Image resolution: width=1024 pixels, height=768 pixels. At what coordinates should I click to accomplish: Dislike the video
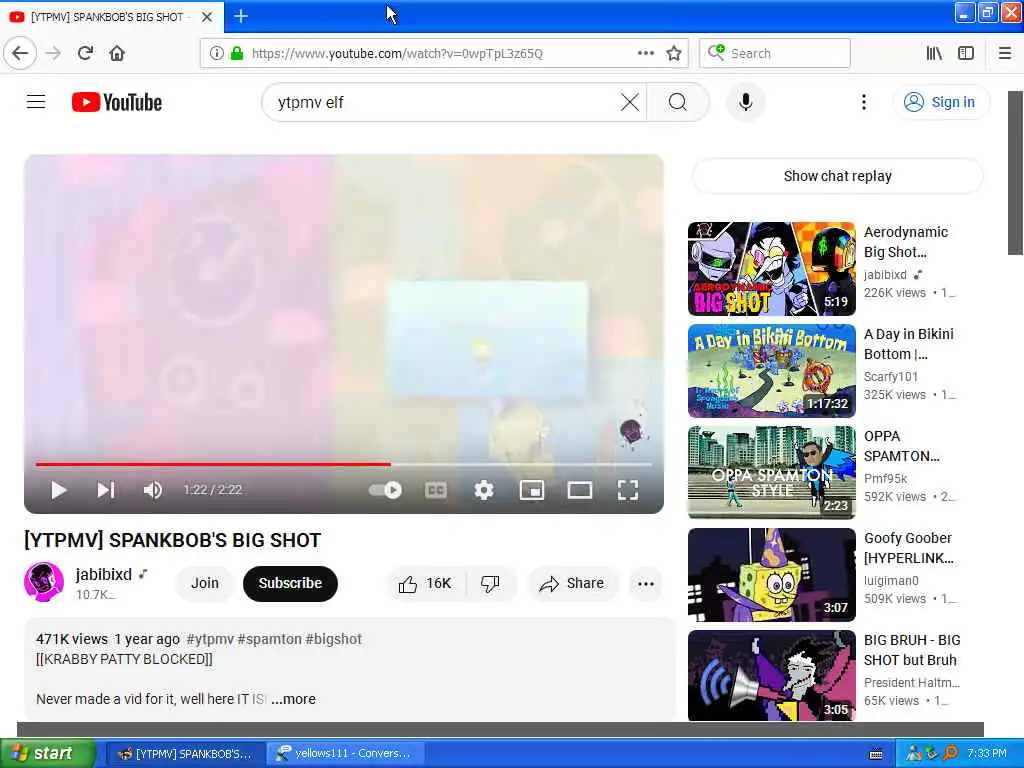click(490, 583)
